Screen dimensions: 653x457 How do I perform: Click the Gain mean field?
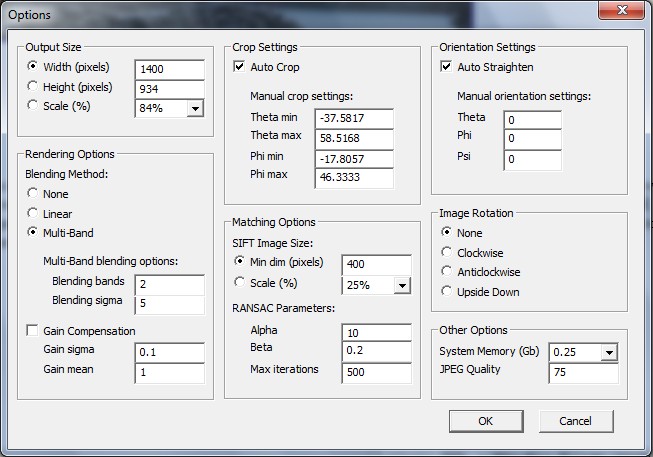[170, 372]
